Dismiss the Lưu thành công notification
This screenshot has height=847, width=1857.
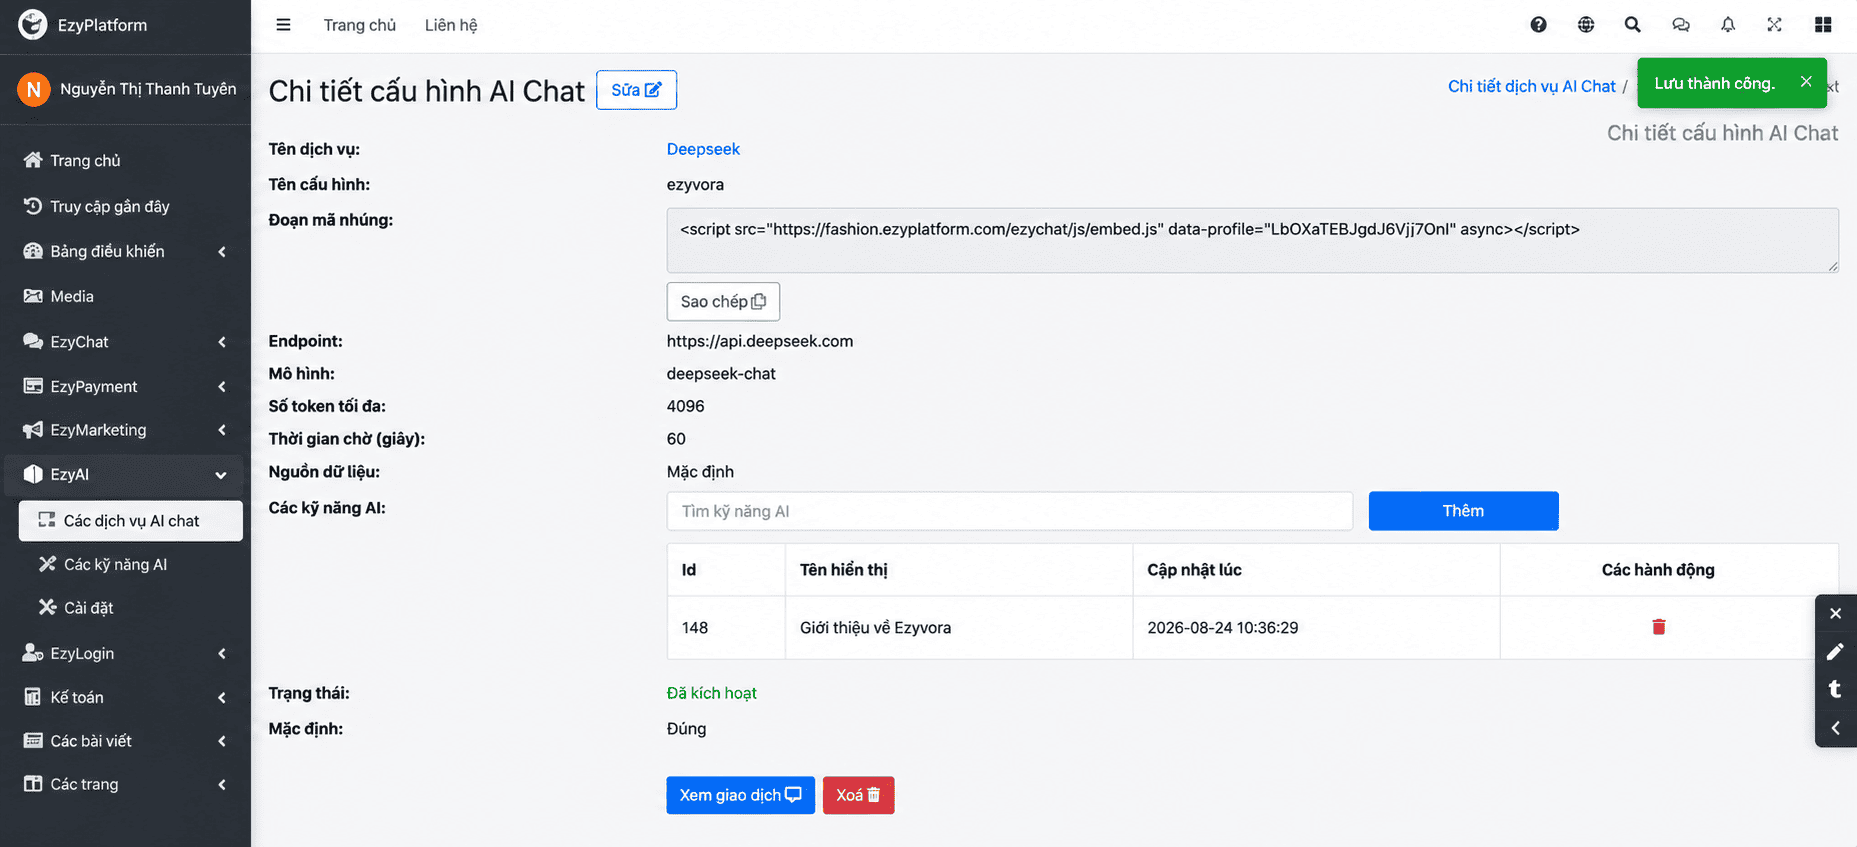click(x=1806, y=82)
